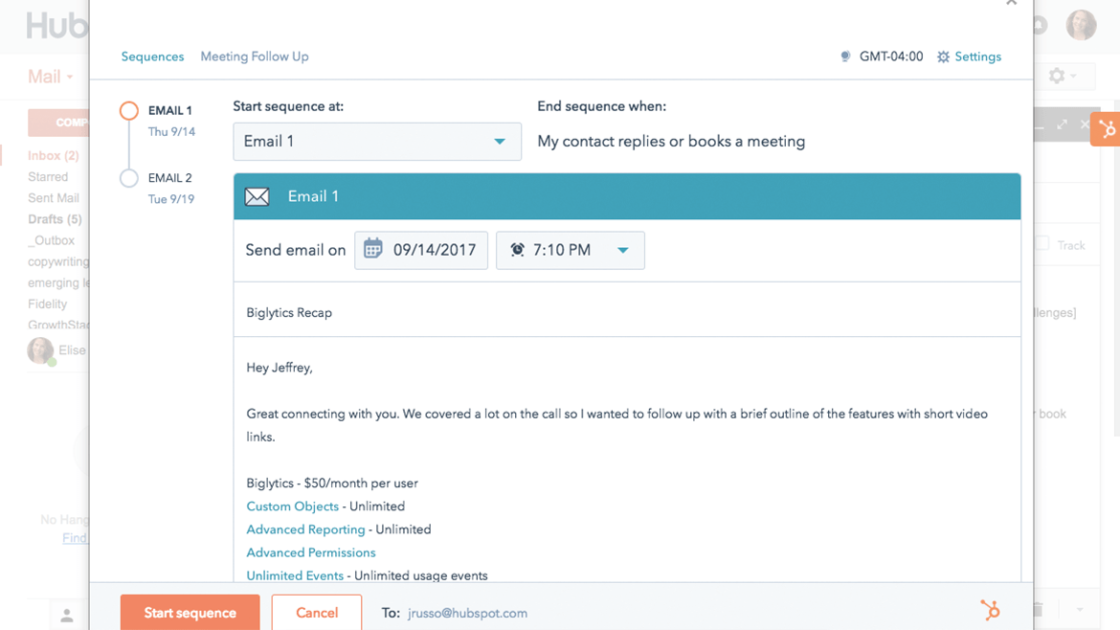Click the envelope icon on Email 1 header
The height and width of the screenshot is (630, 1120).
(x=257, y=196)
